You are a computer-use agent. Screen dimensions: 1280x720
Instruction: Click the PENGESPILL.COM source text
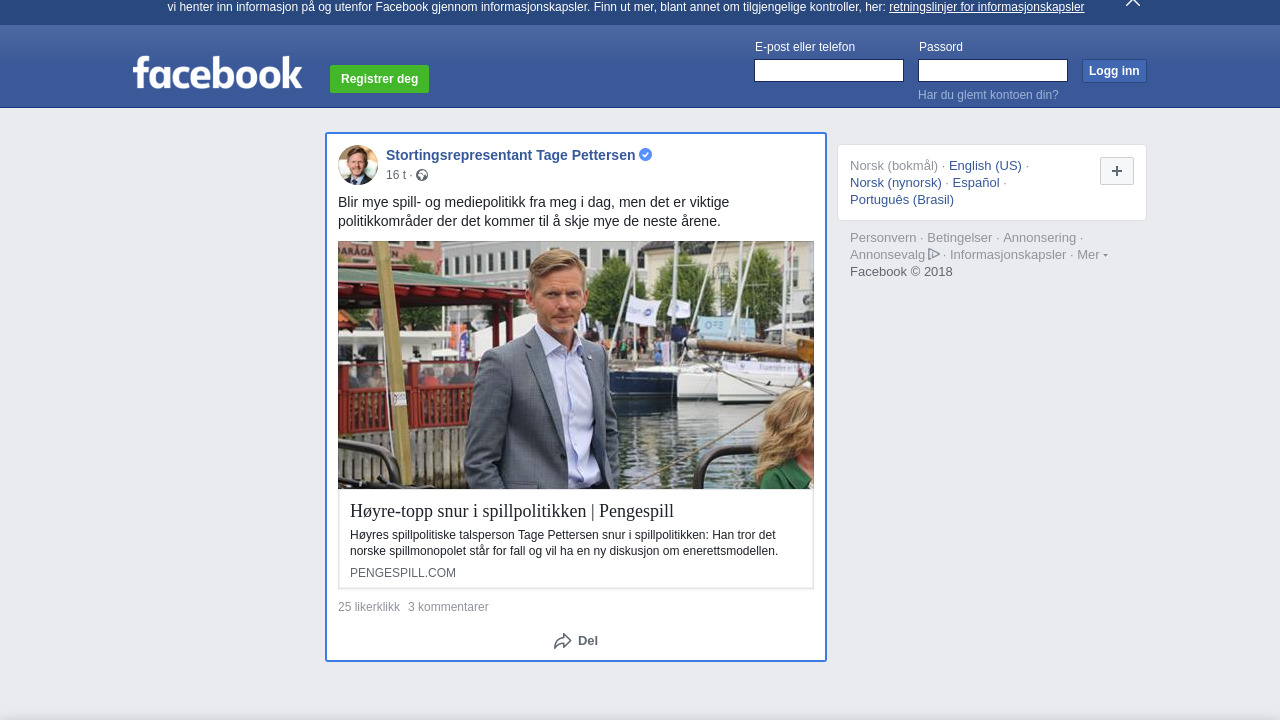pyautogui.click(x=403, y=573)
